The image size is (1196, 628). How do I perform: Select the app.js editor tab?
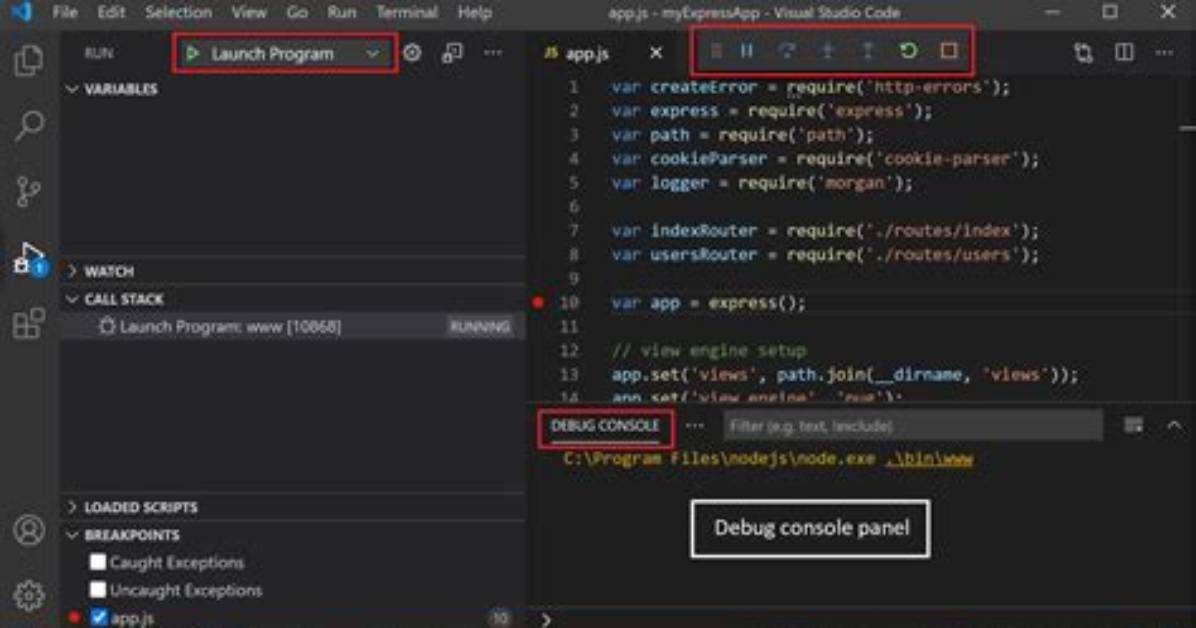pos(588,53)
